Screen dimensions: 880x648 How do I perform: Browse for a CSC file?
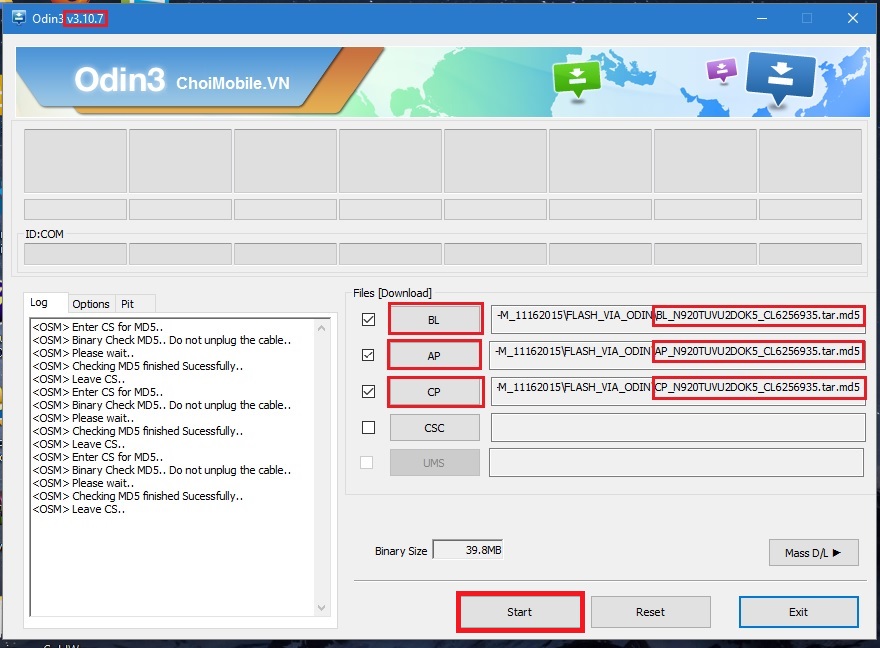[434, 428]
